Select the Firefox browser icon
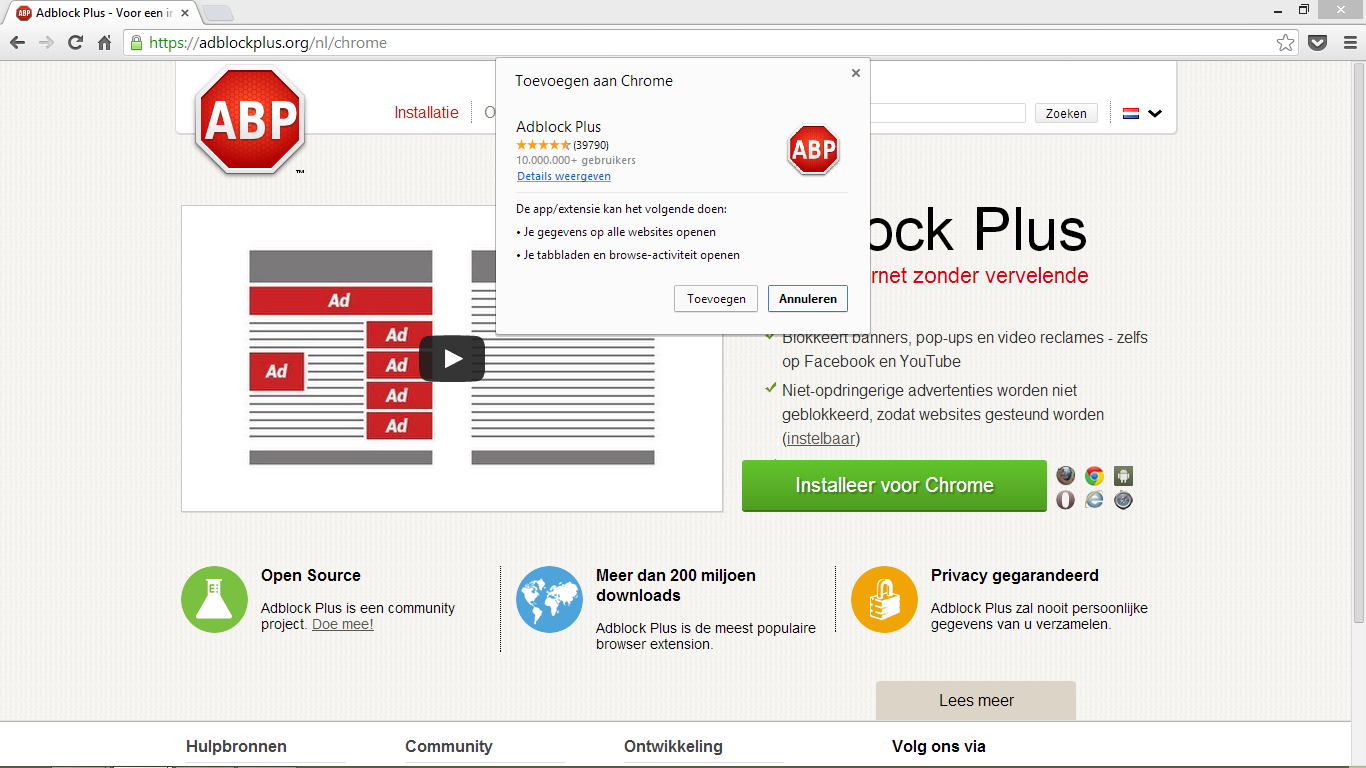 [1066, 476]
